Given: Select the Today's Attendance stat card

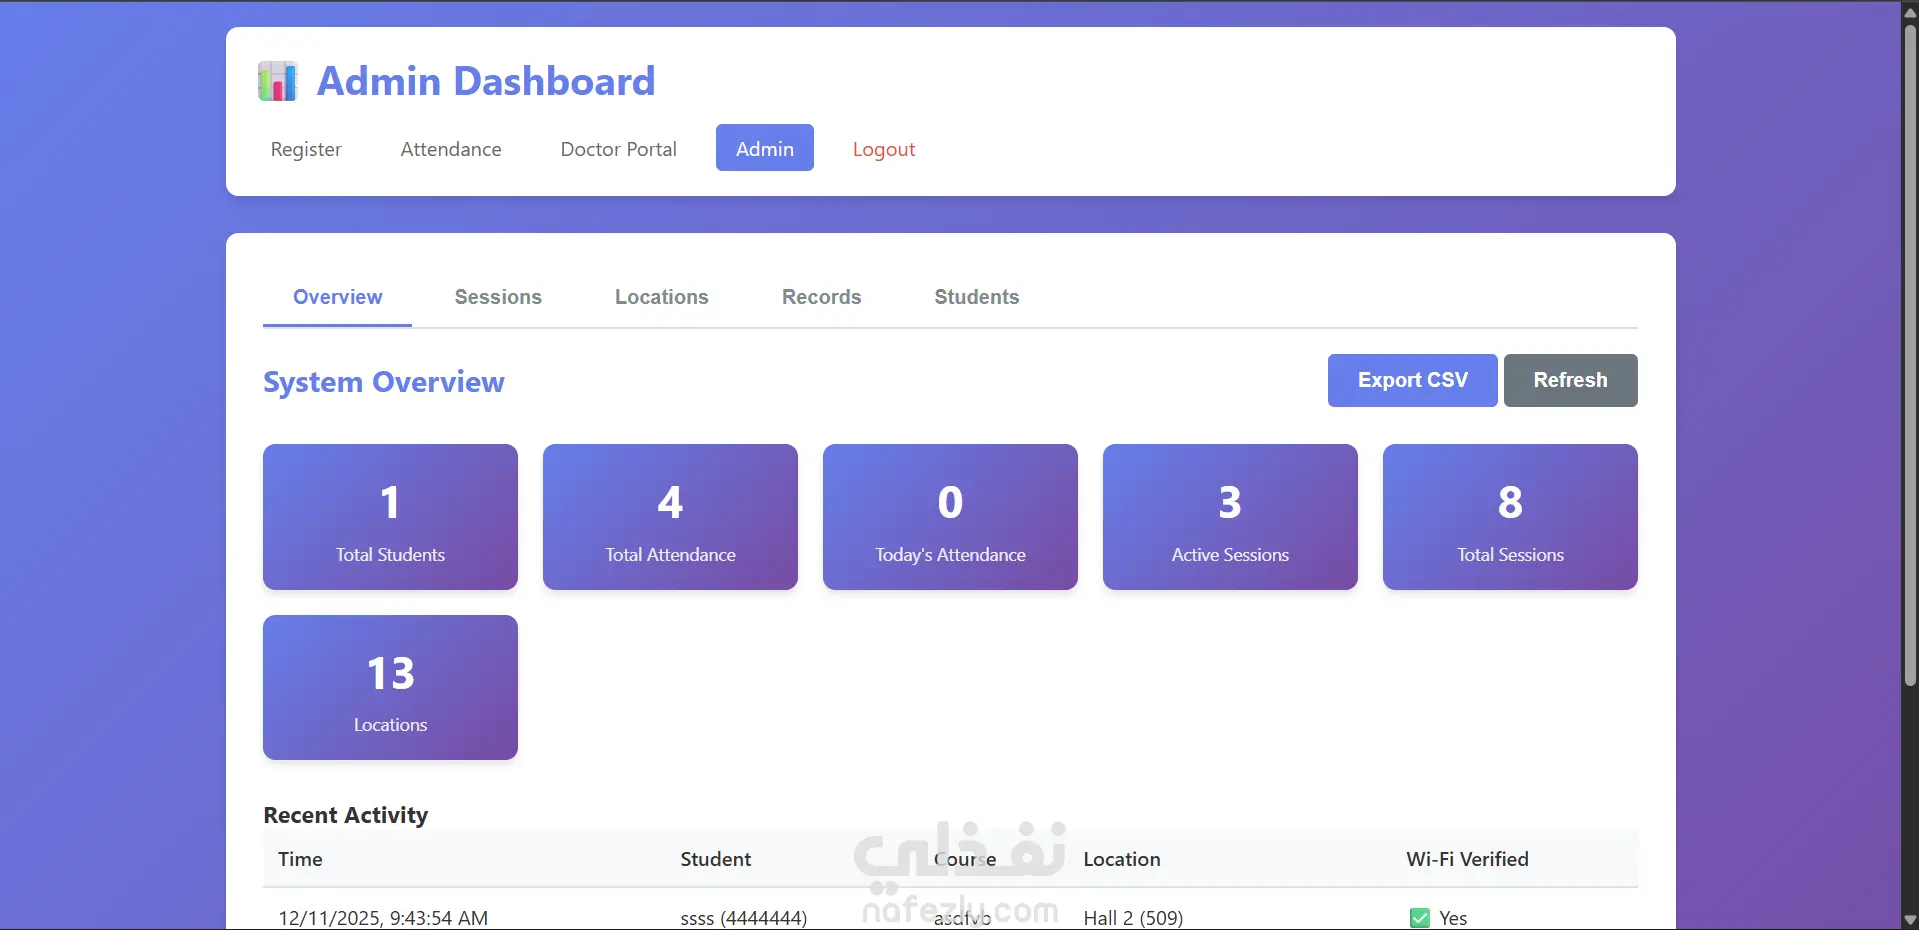Looking at the screenshot, I should click(950, 517).
